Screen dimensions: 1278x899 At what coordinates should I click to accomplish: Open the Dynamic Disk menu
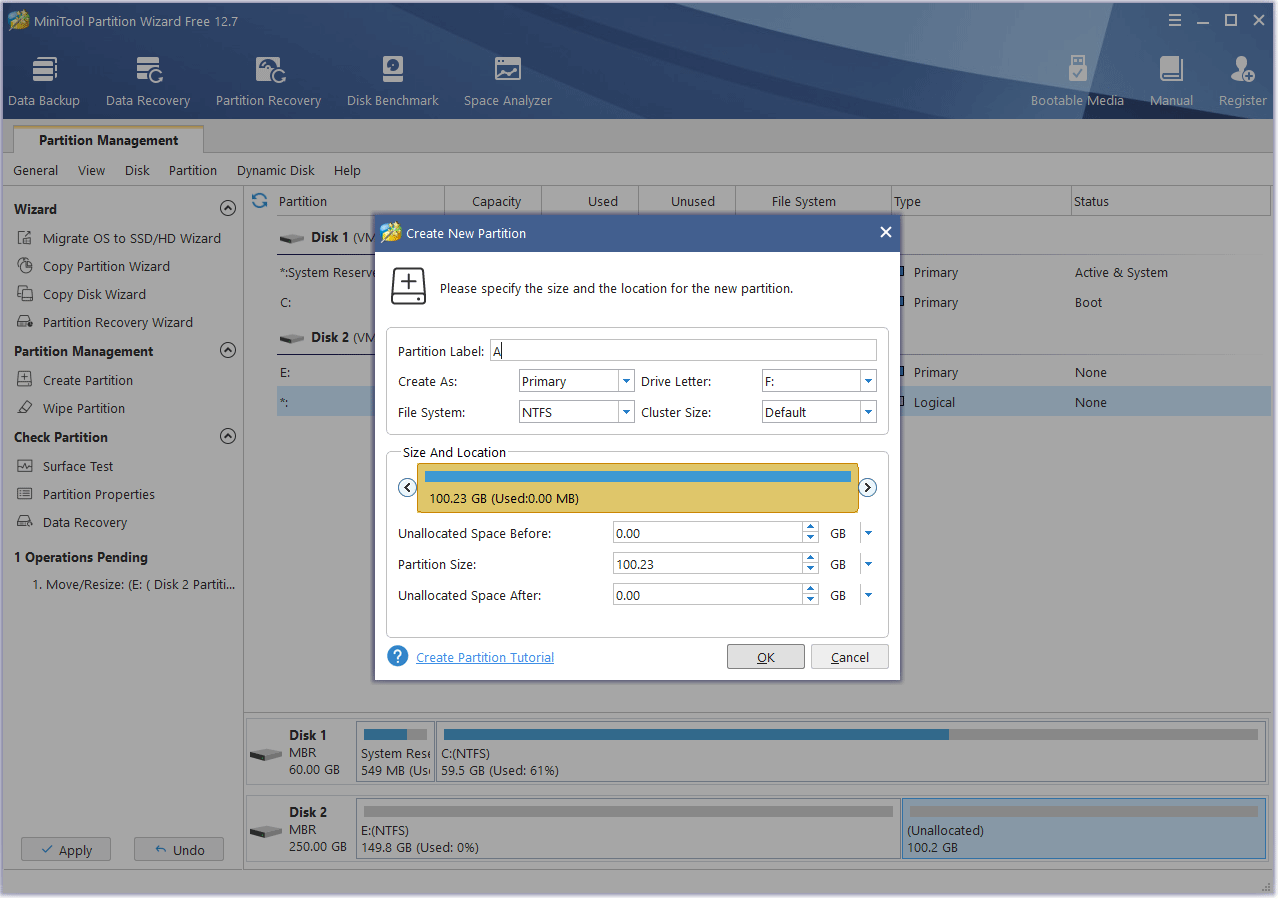point(275,170)
